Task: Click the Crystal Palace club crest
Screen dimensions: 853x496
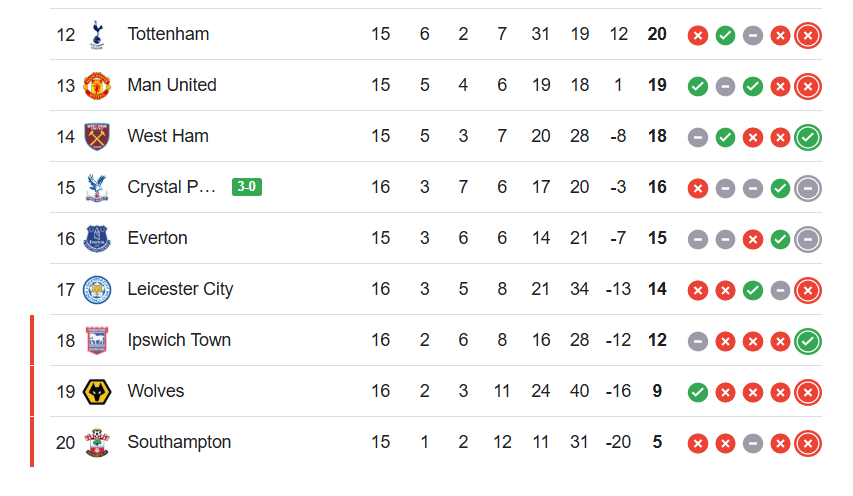Action: coord(97,187)
